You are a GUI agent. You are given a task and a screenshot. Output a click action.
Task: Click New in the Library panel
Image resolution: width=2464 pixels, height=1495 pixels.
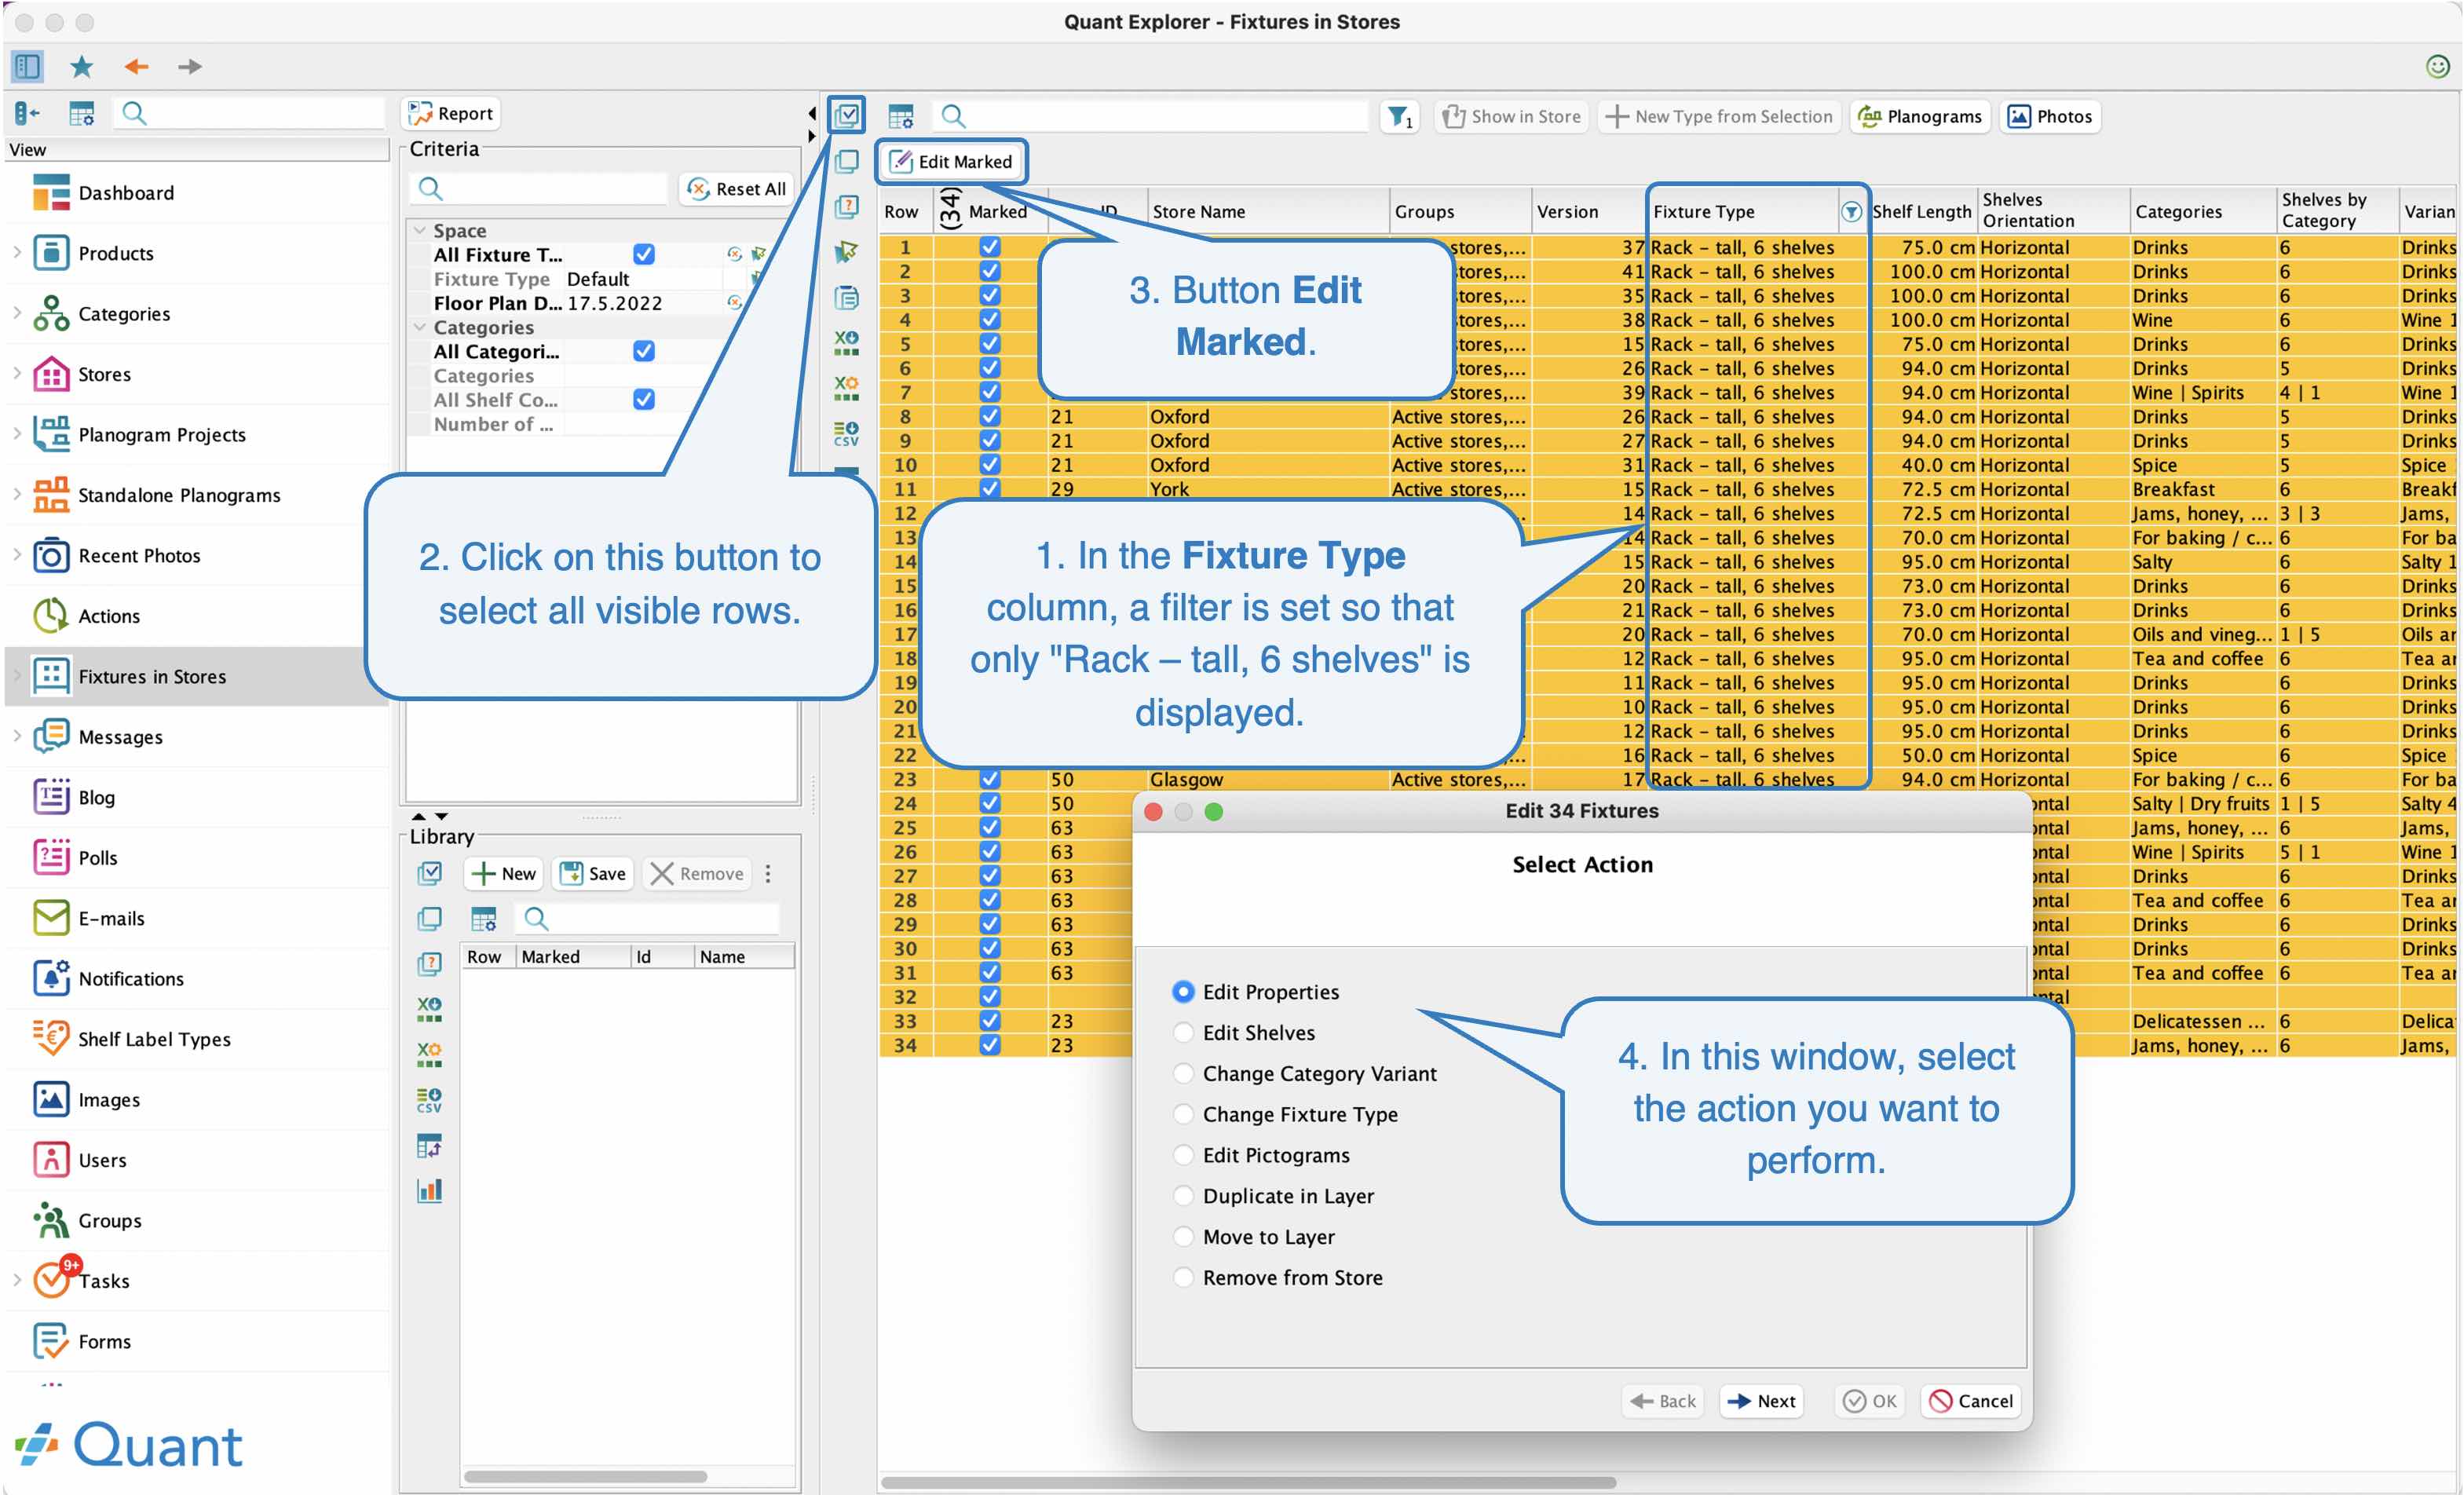point(503,873)
